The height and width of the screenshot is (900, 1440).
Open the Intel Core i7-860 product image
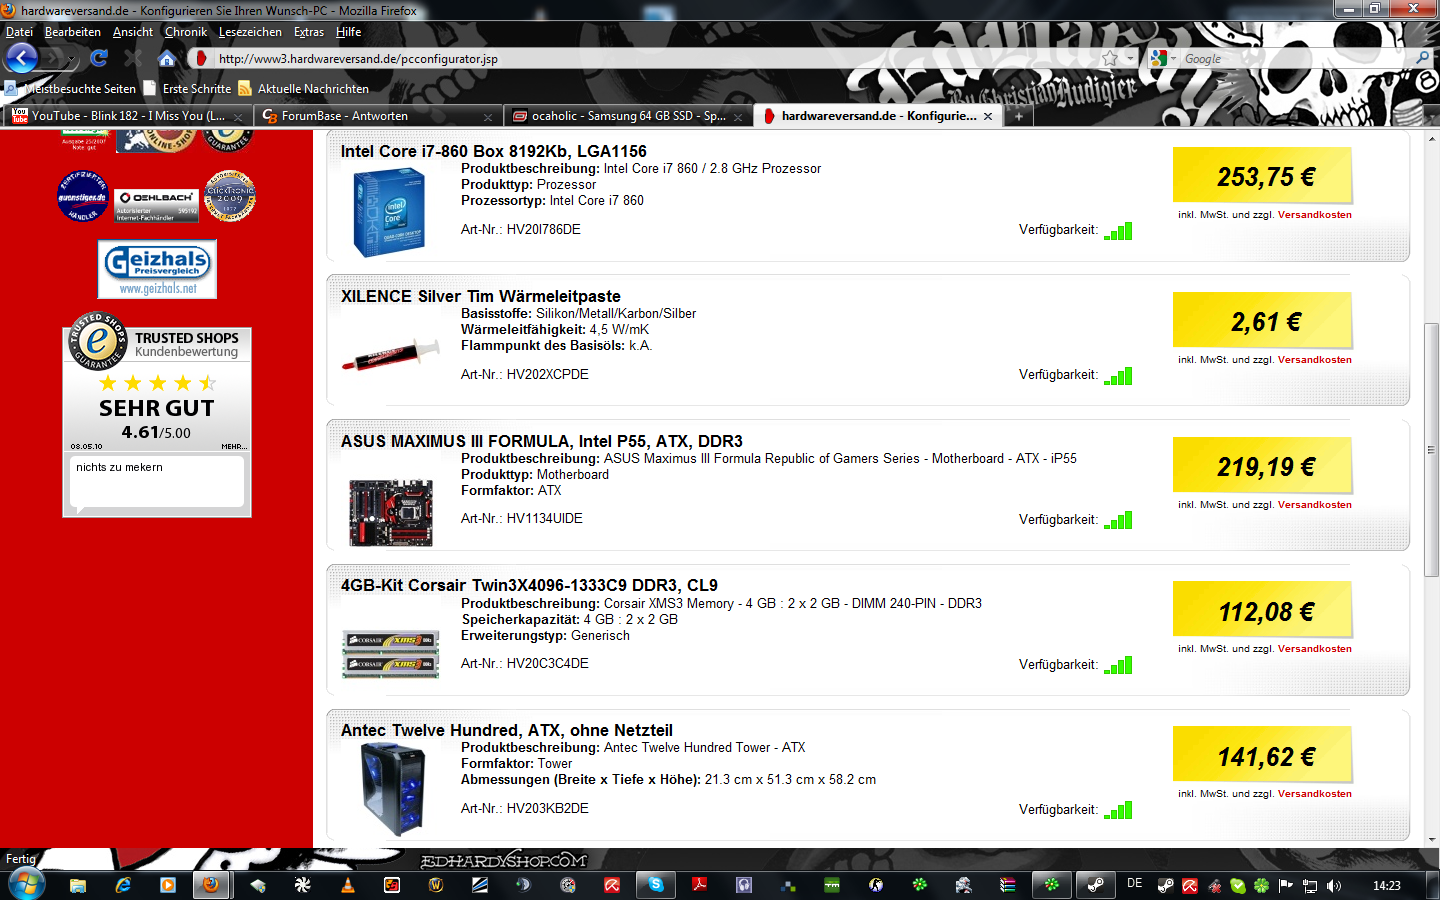coord(389,213)
